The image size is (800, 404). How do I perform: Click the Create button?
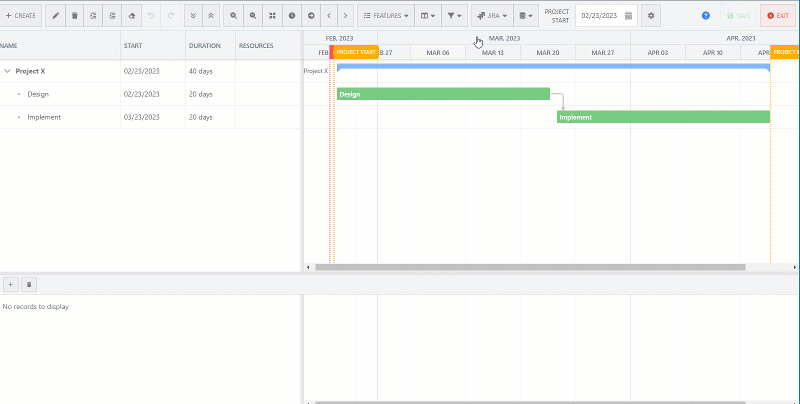tap(20, 16)
